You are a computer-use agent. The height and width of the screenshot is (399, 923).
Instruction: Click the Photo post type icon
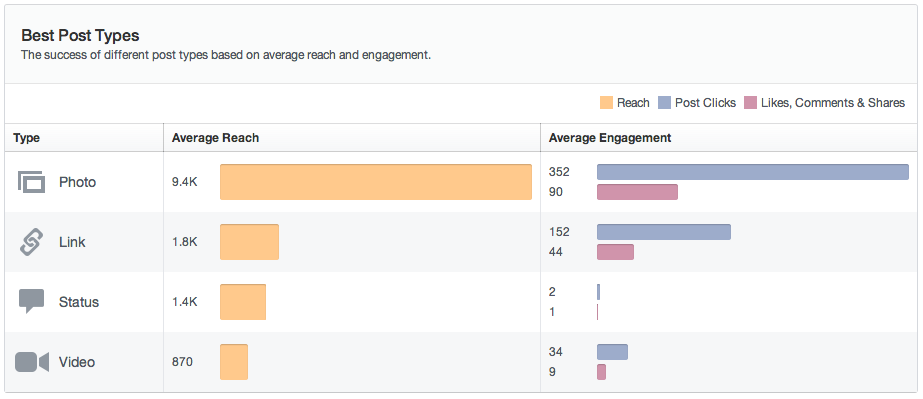point(32,182)
